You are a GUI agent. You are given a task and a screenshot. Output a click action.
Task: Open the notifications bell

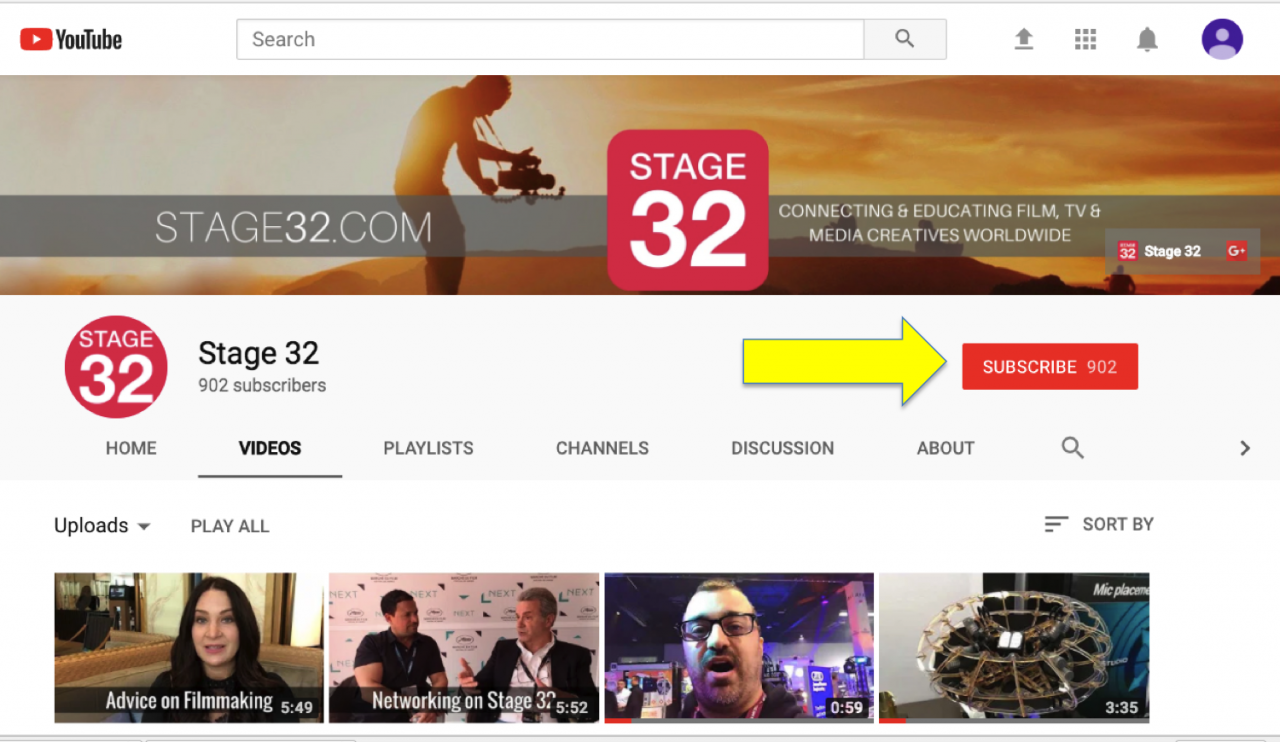pos(1147,39)
